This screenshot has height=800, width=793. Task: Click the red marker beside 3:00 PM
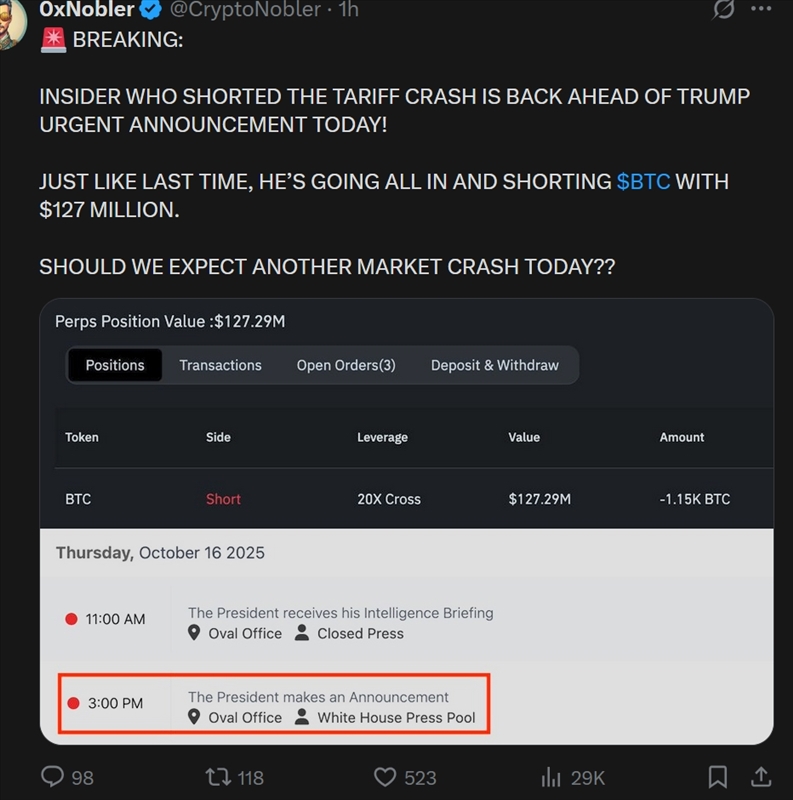(74, 702)
